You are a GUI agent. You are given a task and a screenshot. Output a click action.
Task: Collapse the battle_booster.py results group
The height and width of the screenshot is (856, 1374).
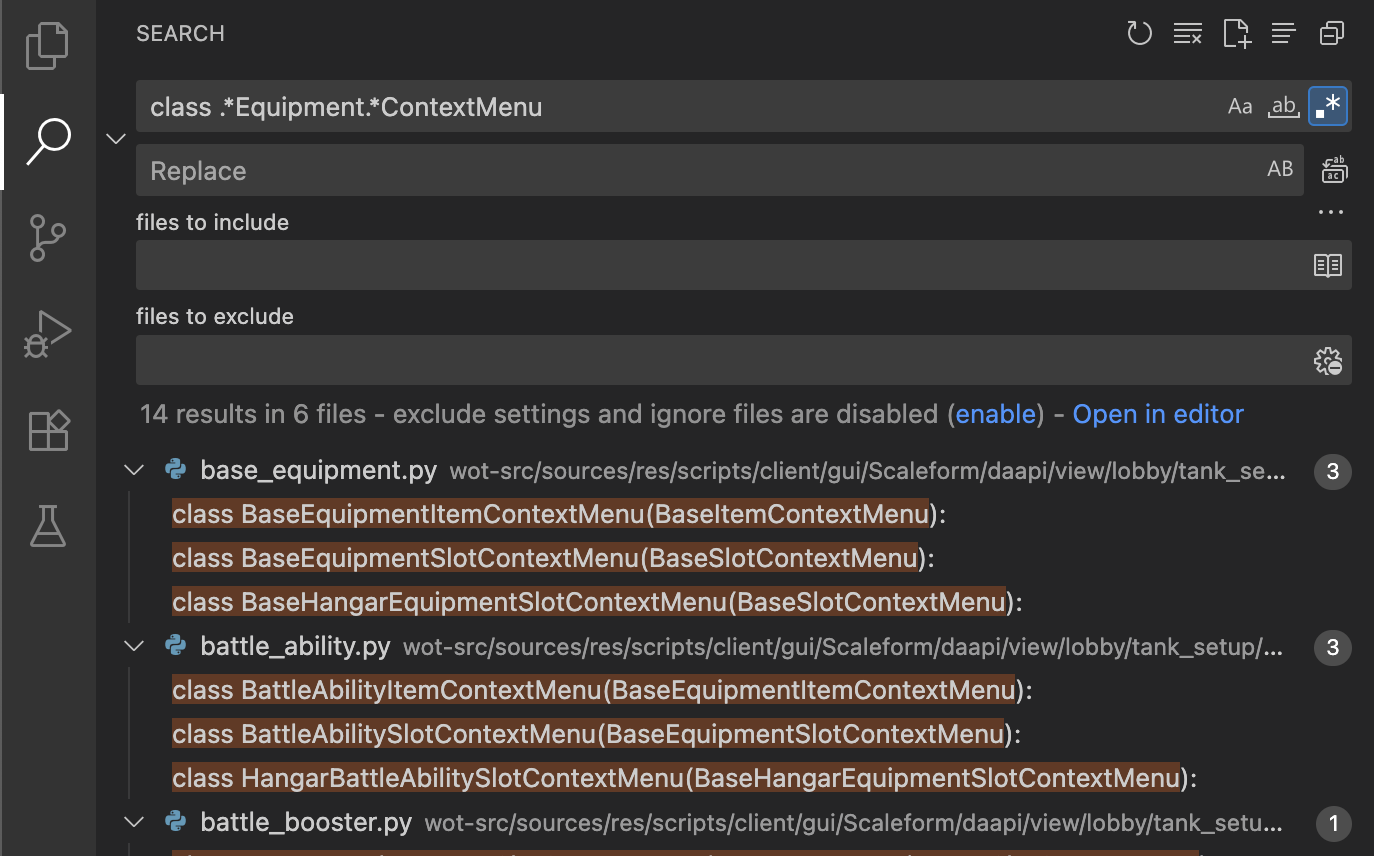[134, 823]
